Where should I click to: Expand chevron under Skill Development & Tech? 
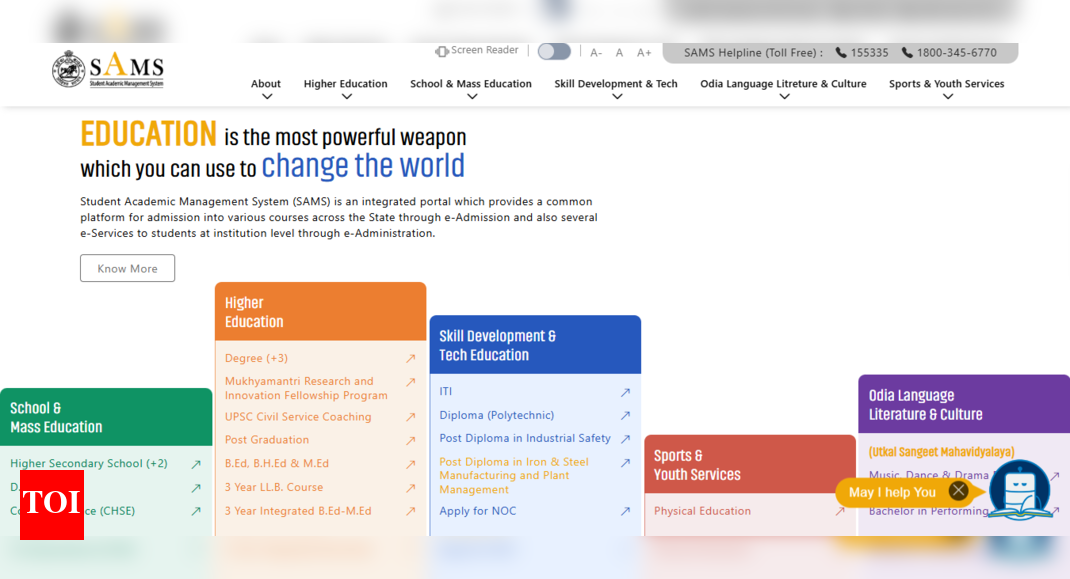(617, 97)
